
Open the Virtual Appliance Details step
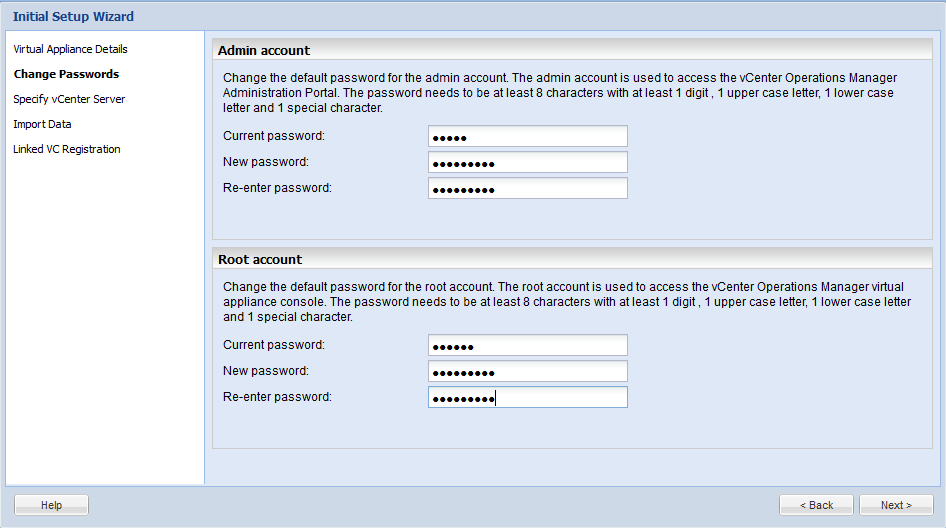pyautogui.click(x=70, y=49)
